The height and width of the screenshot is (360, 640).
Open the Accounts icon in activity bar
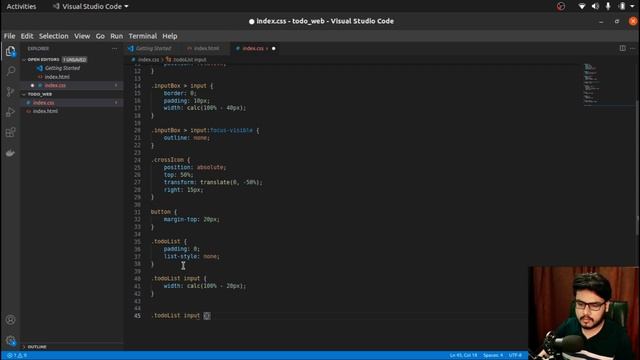click(11, 320)
